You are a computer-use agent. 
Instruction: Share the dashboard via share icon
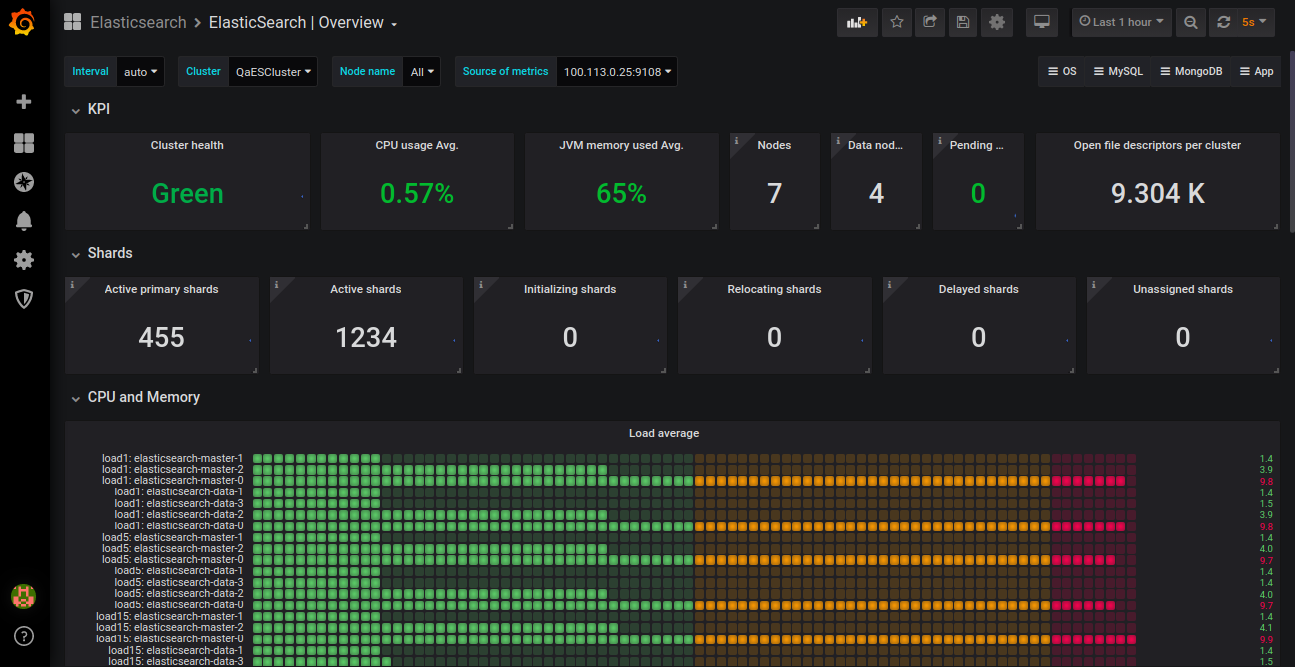click(930, 22)
